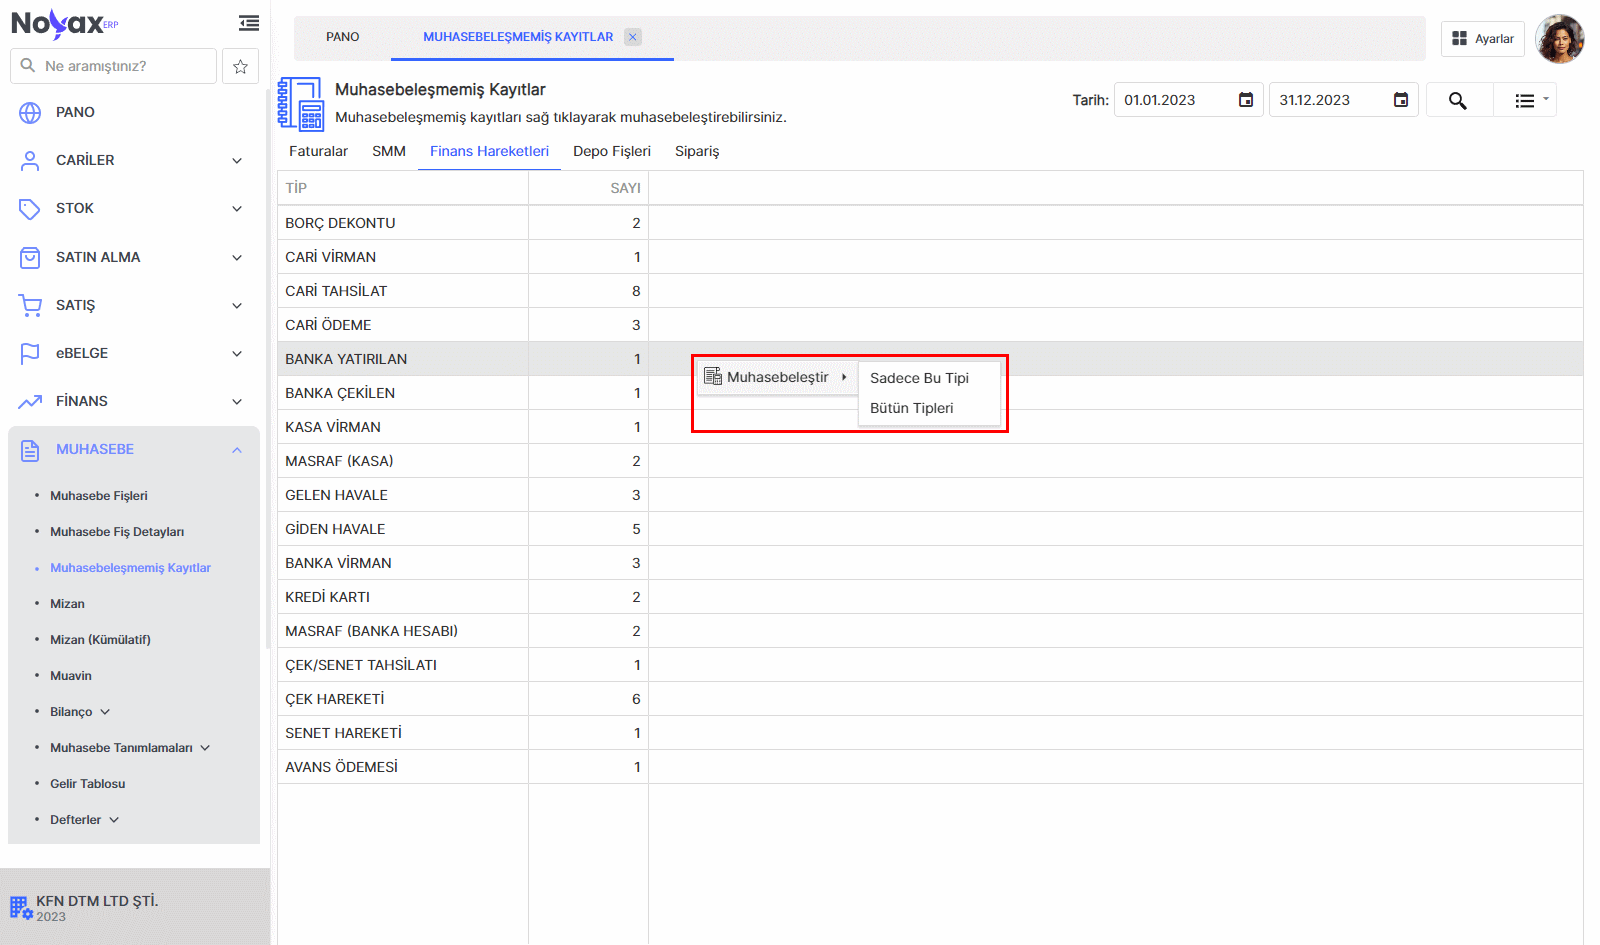Click company name KFN DTM LTD ŞTİ.
The height and width of the screenshot is (945, 1600).
click(x=97, y=901)
